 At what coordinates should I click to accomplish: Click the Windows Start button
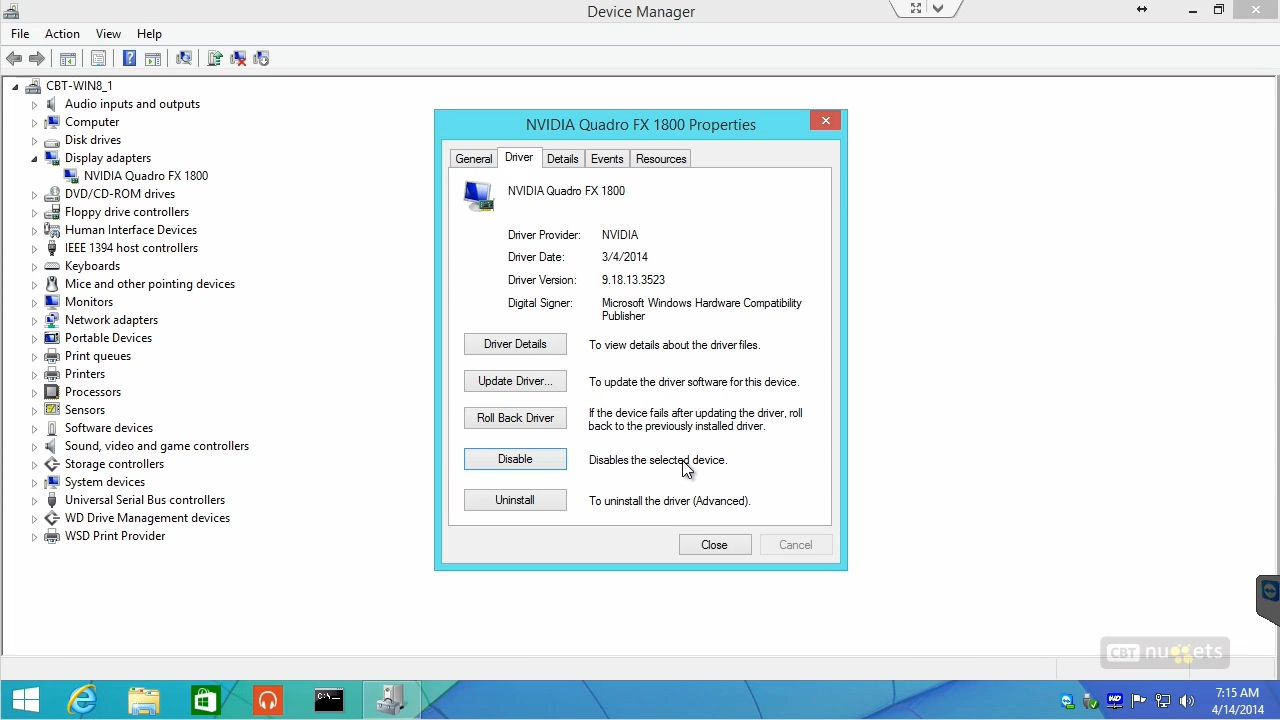click(26, 700)
